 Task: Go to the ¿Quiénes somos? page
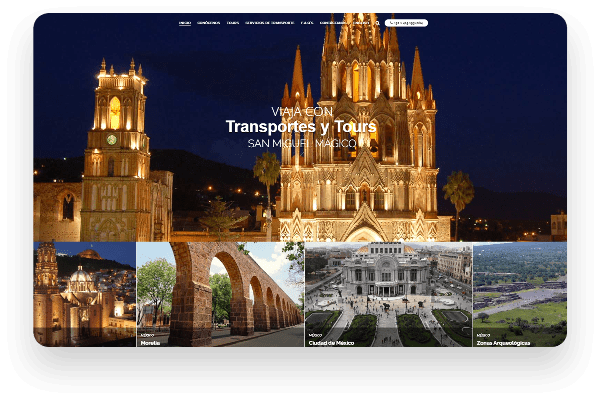pyautogui.click(x=208, y=21)
